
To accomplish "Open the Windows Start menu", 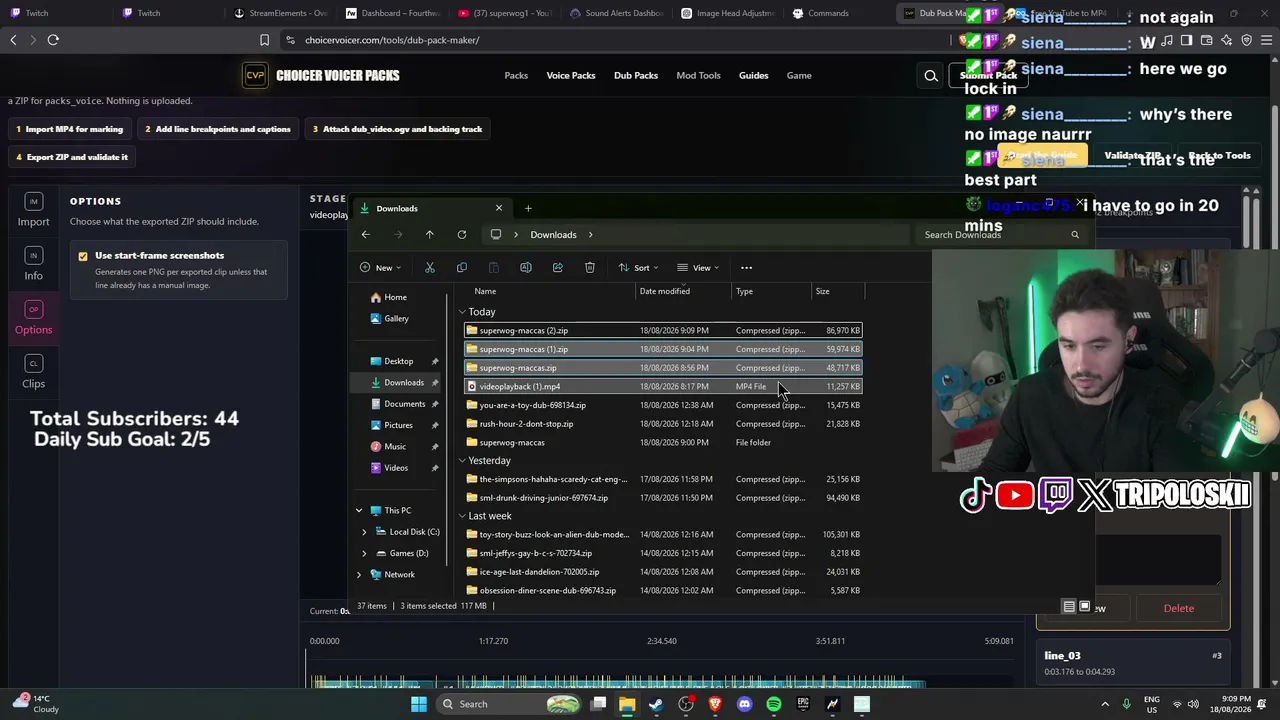I will point(419,704).
